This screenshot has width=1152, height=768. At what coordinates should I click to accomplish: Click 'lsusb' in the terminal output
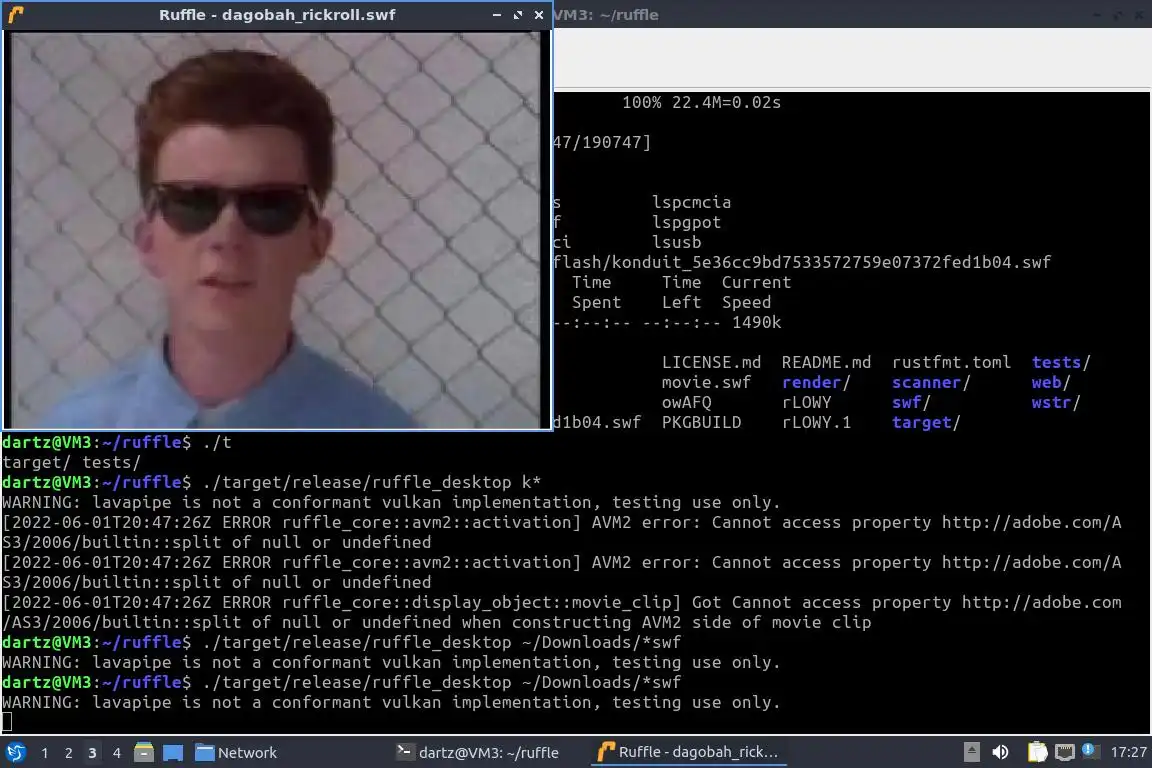click(x=676, y=242)
